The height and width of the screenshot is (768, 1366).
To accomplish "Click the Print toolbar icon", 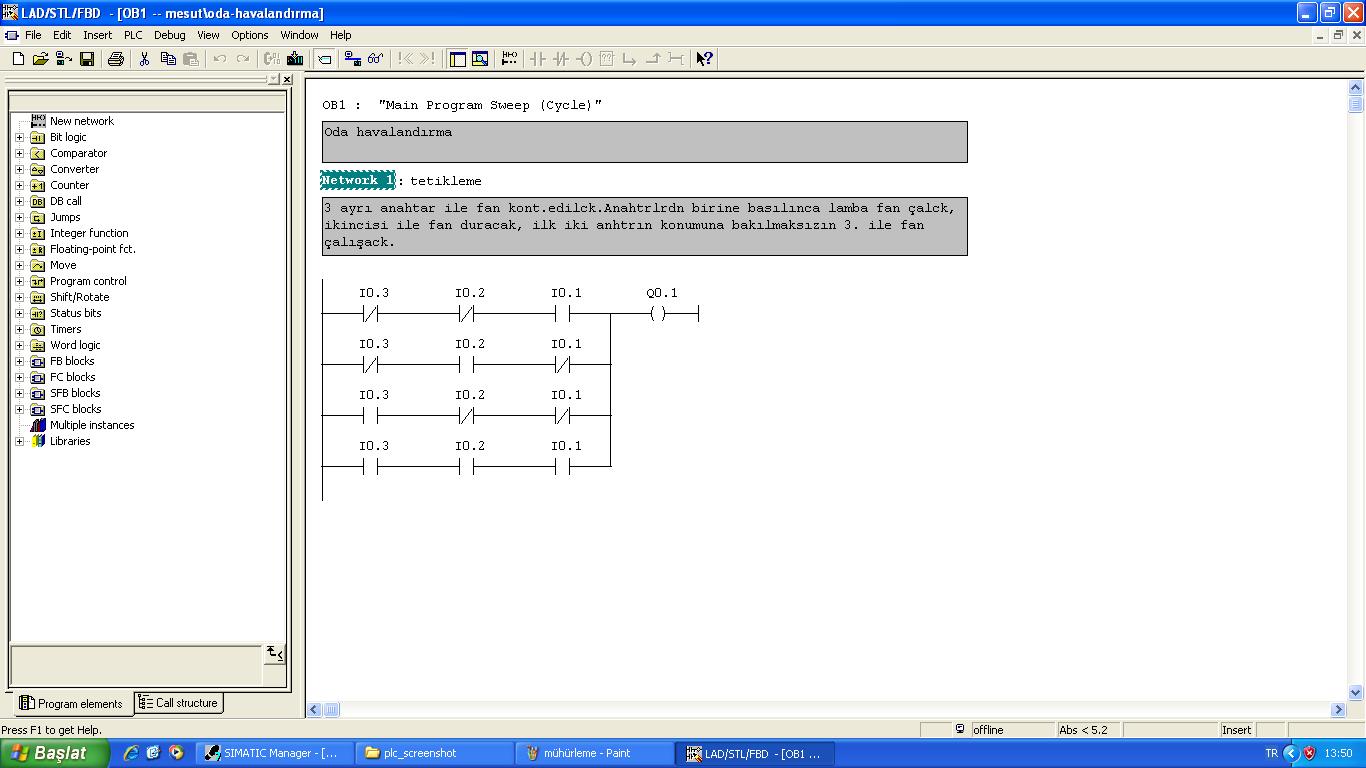I will click(115, 59).
